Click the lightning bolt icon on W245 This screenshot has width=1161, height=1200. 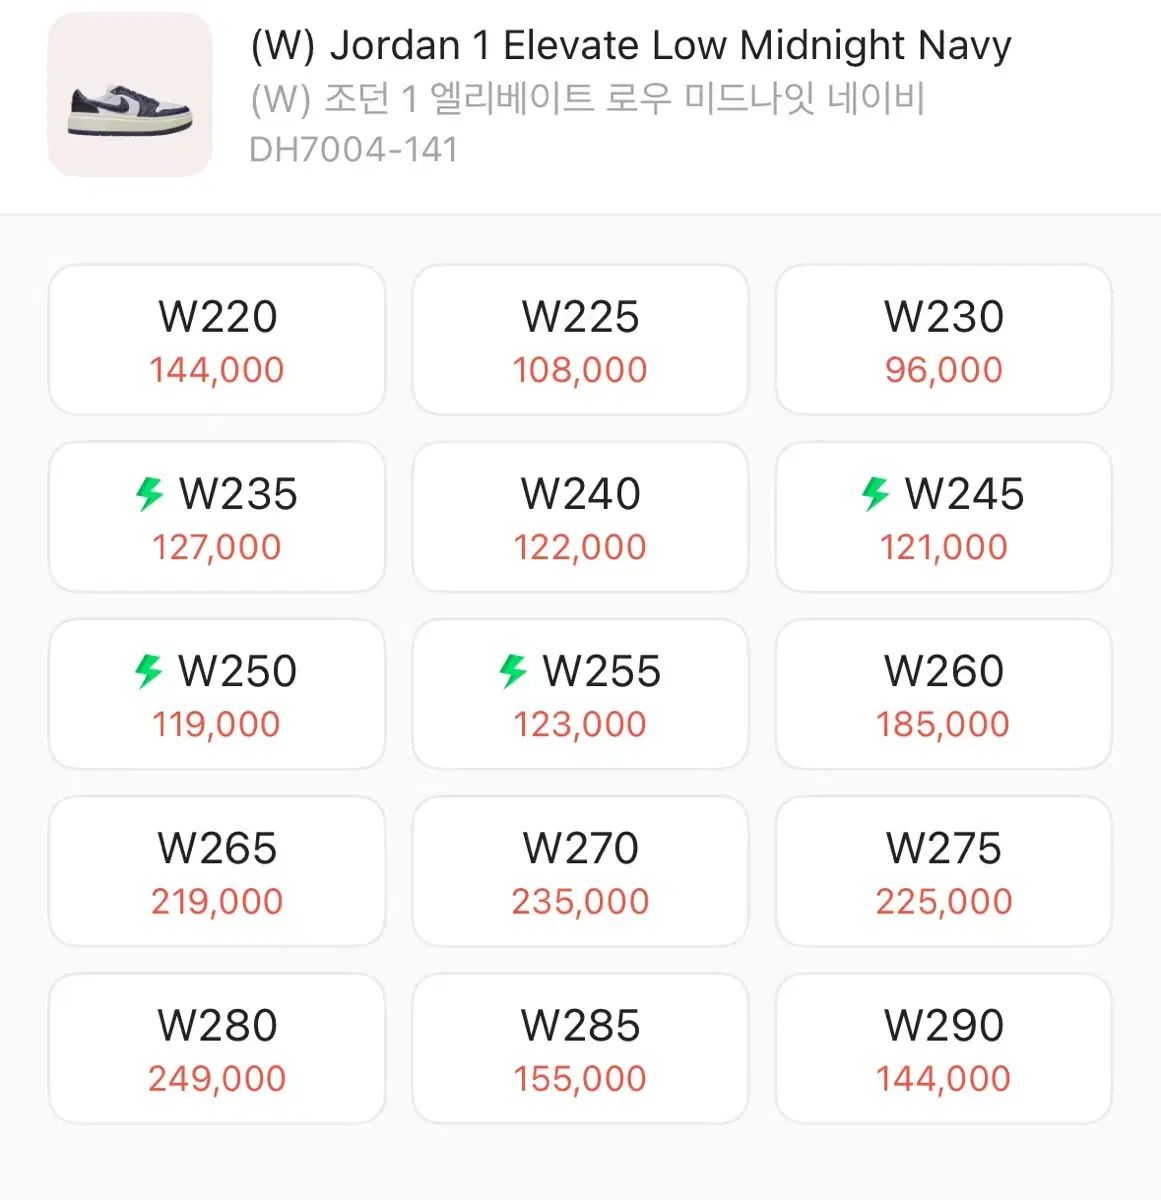pos(876,493)
